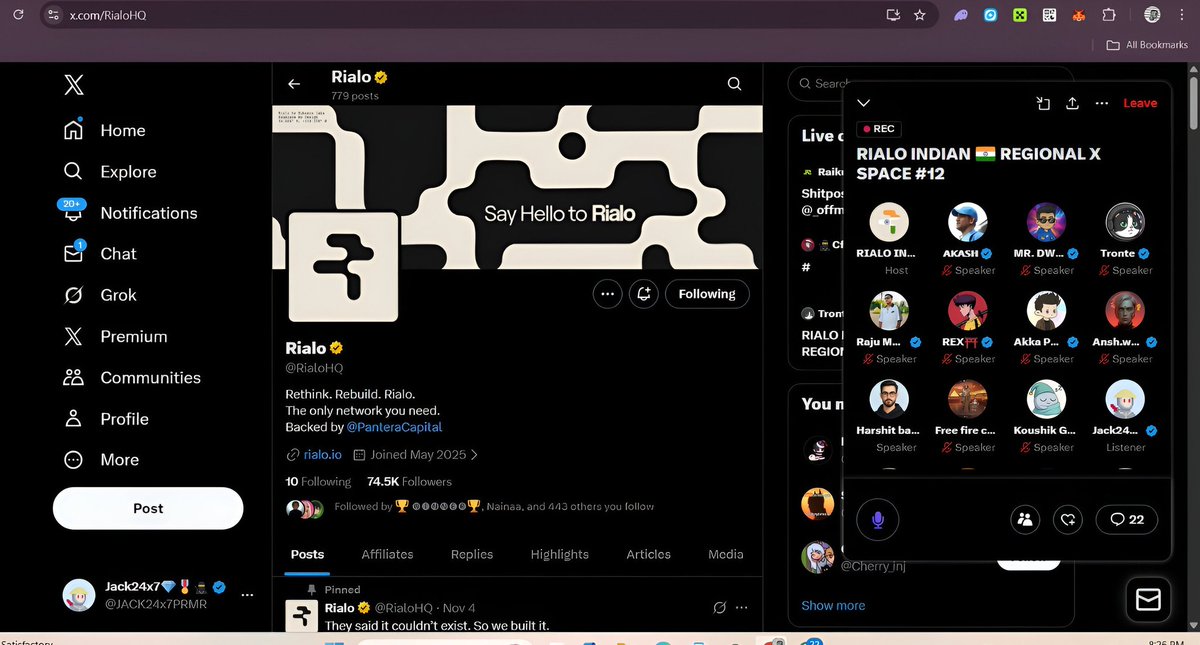Select speaker Raju M avatar
This screenshot has width=1200, height=645.
tap(889, 311)
